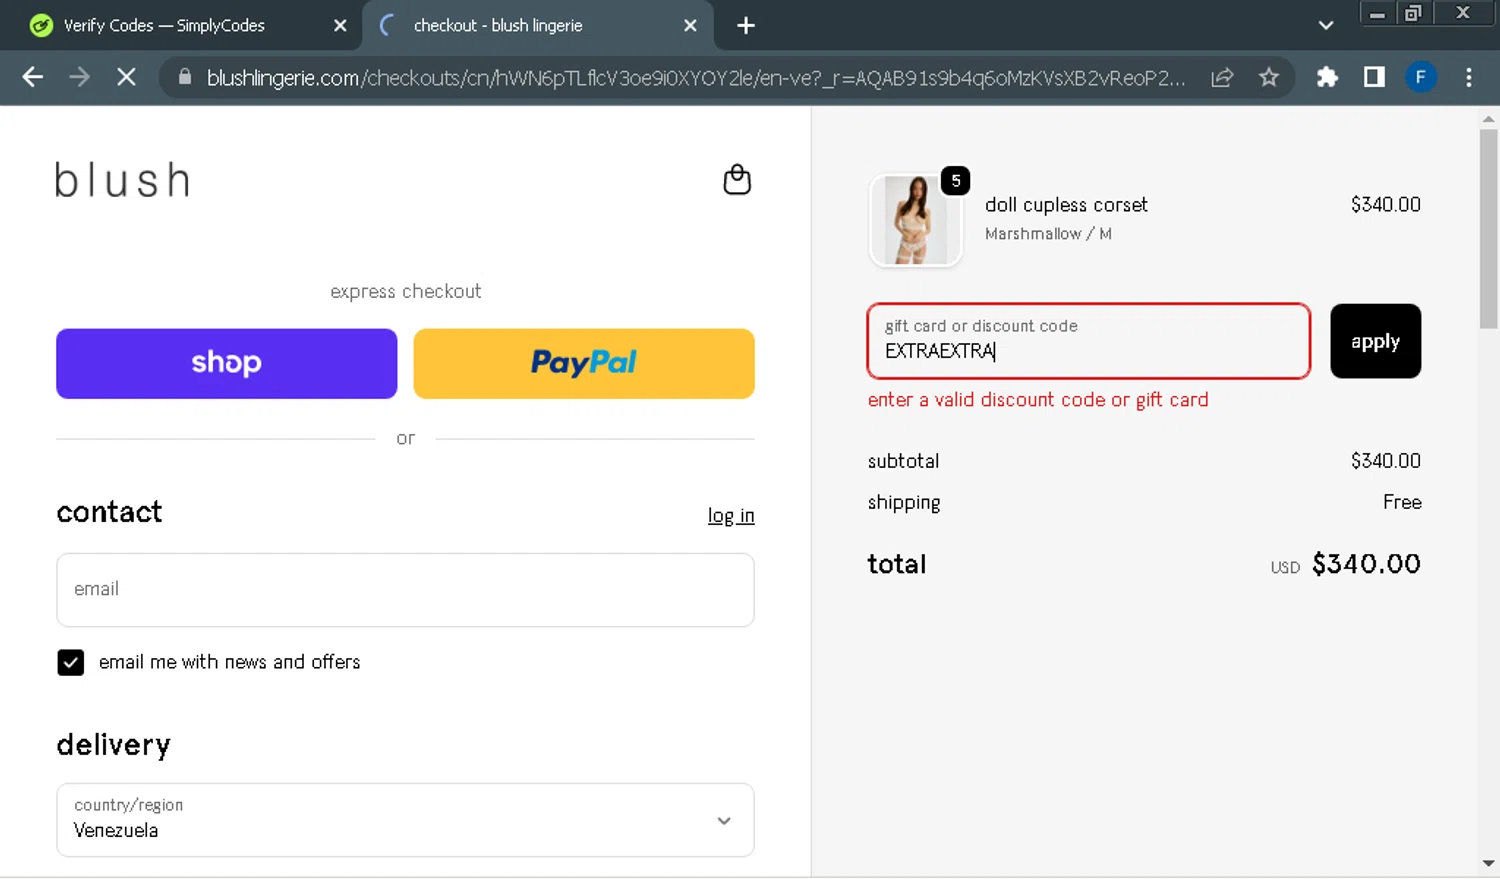
Task: Select the checkout - blush lingerie tab
Action: pyautogui.click(x=538, y=26)
